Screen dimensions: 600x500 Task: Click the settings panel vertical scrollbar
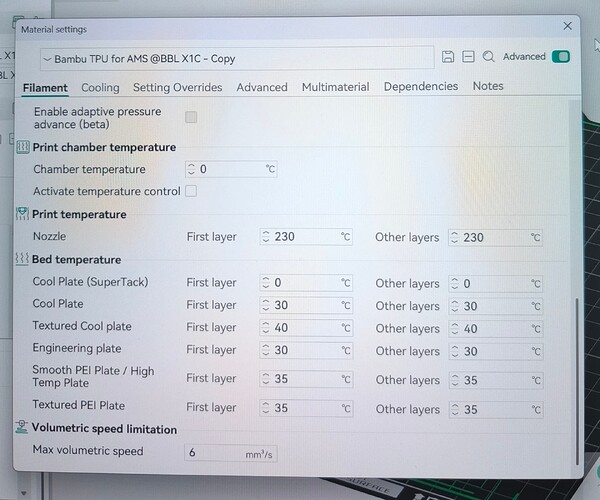pos(577,381)
